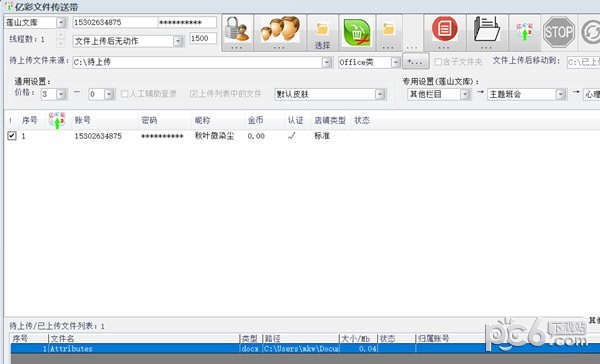Click the STOP sign icon
The height and width of the screenshot is (364, 600).
pos(559,33)
